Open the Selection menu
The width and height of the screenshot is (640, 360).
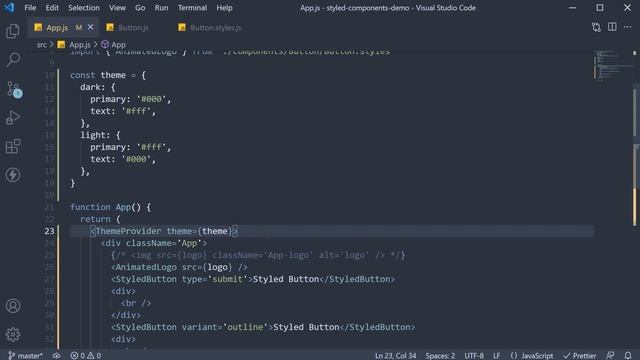pos(84,8)
